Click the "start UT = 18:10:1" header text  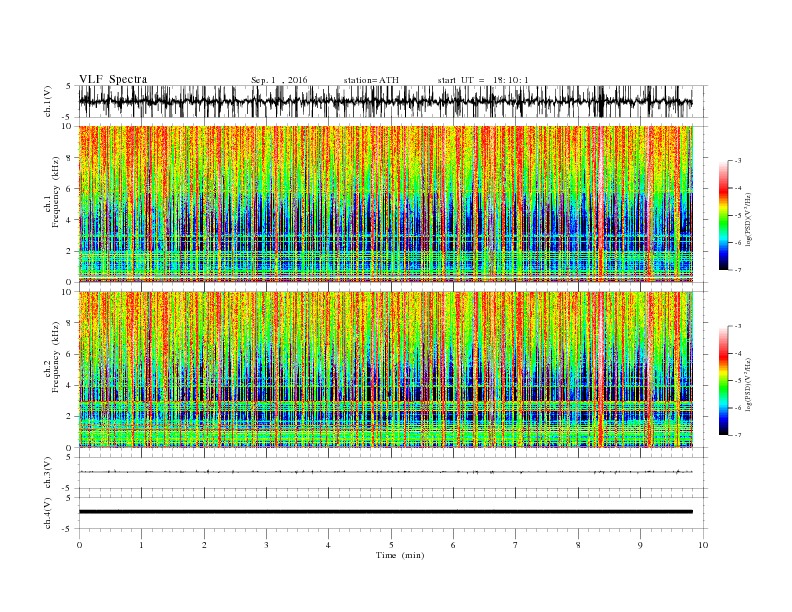coord(483,80)
